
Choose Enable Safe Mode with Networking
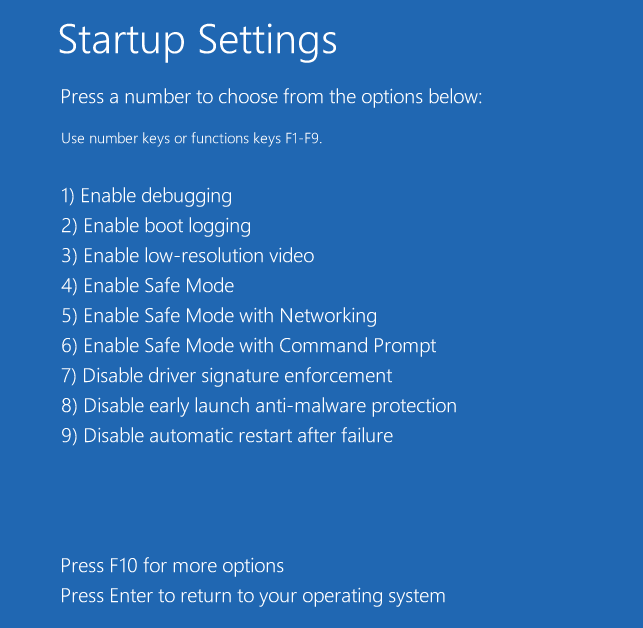click(219, 316)
